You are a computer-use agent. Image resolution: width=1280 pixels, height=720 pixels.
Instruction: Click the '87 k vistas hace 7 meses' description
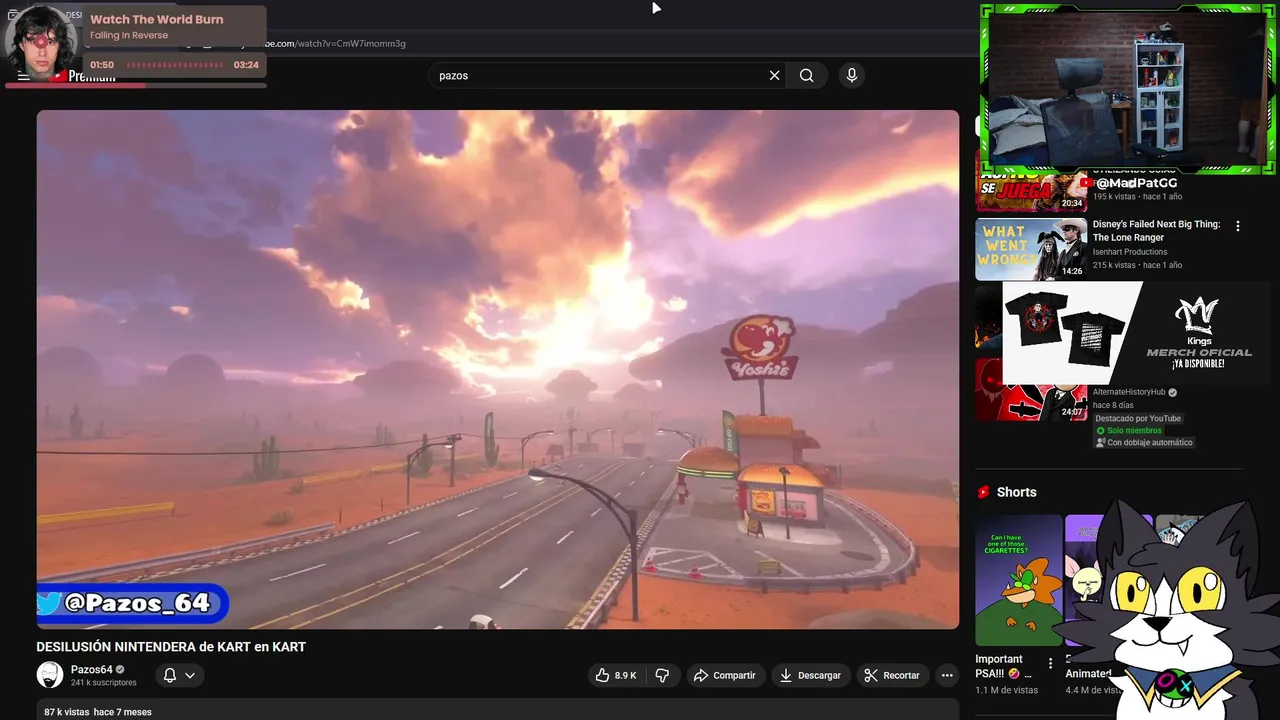pyautogui.click(x=97, y=712)
